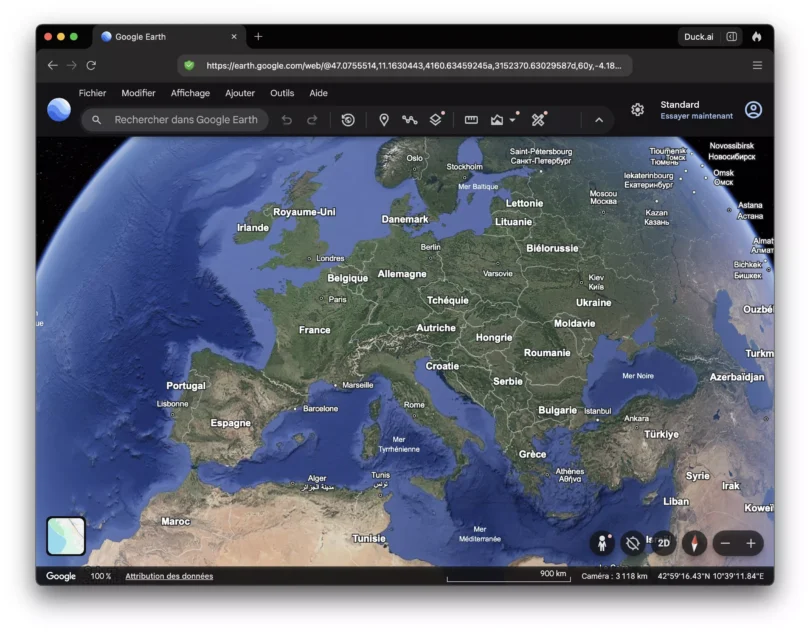Click the account profile icon

753,110
